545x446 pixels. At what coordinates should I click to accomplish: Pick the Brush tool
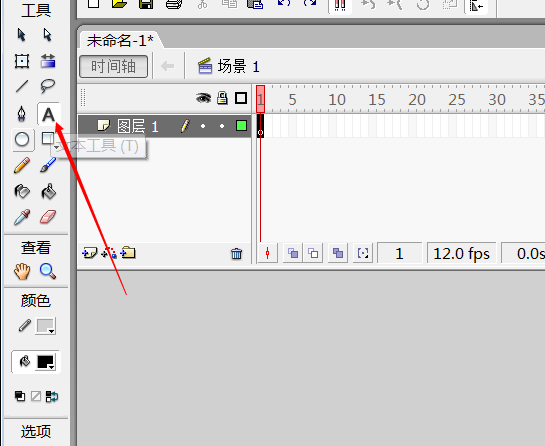click(x=48, y=165)
